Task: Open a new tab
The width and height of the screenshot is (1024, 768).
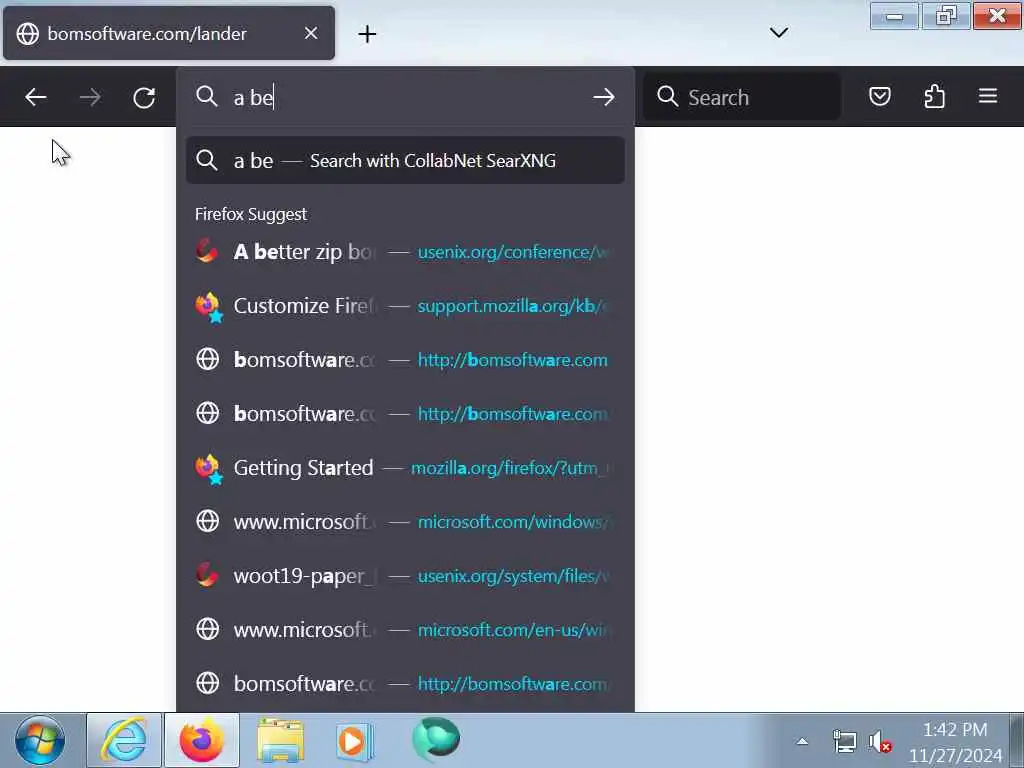Action: 367,34
